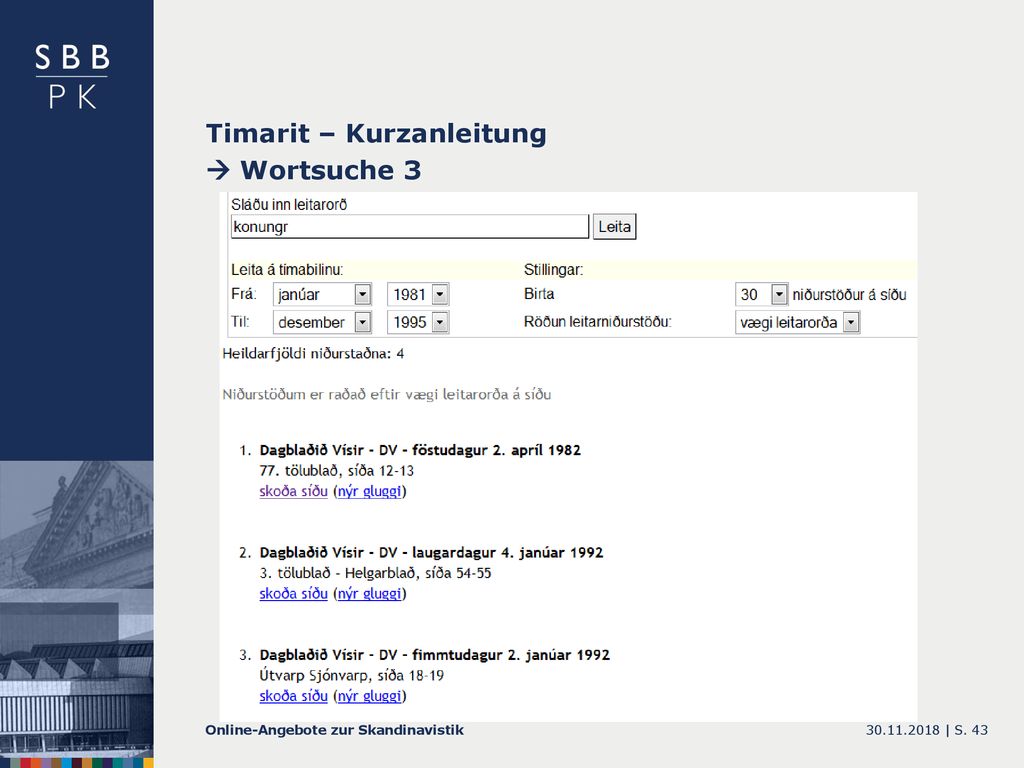Open the 1995 end year dropdown
Image resolution: width=1024 pixels, height=768 pixels.
coord(418,322)
